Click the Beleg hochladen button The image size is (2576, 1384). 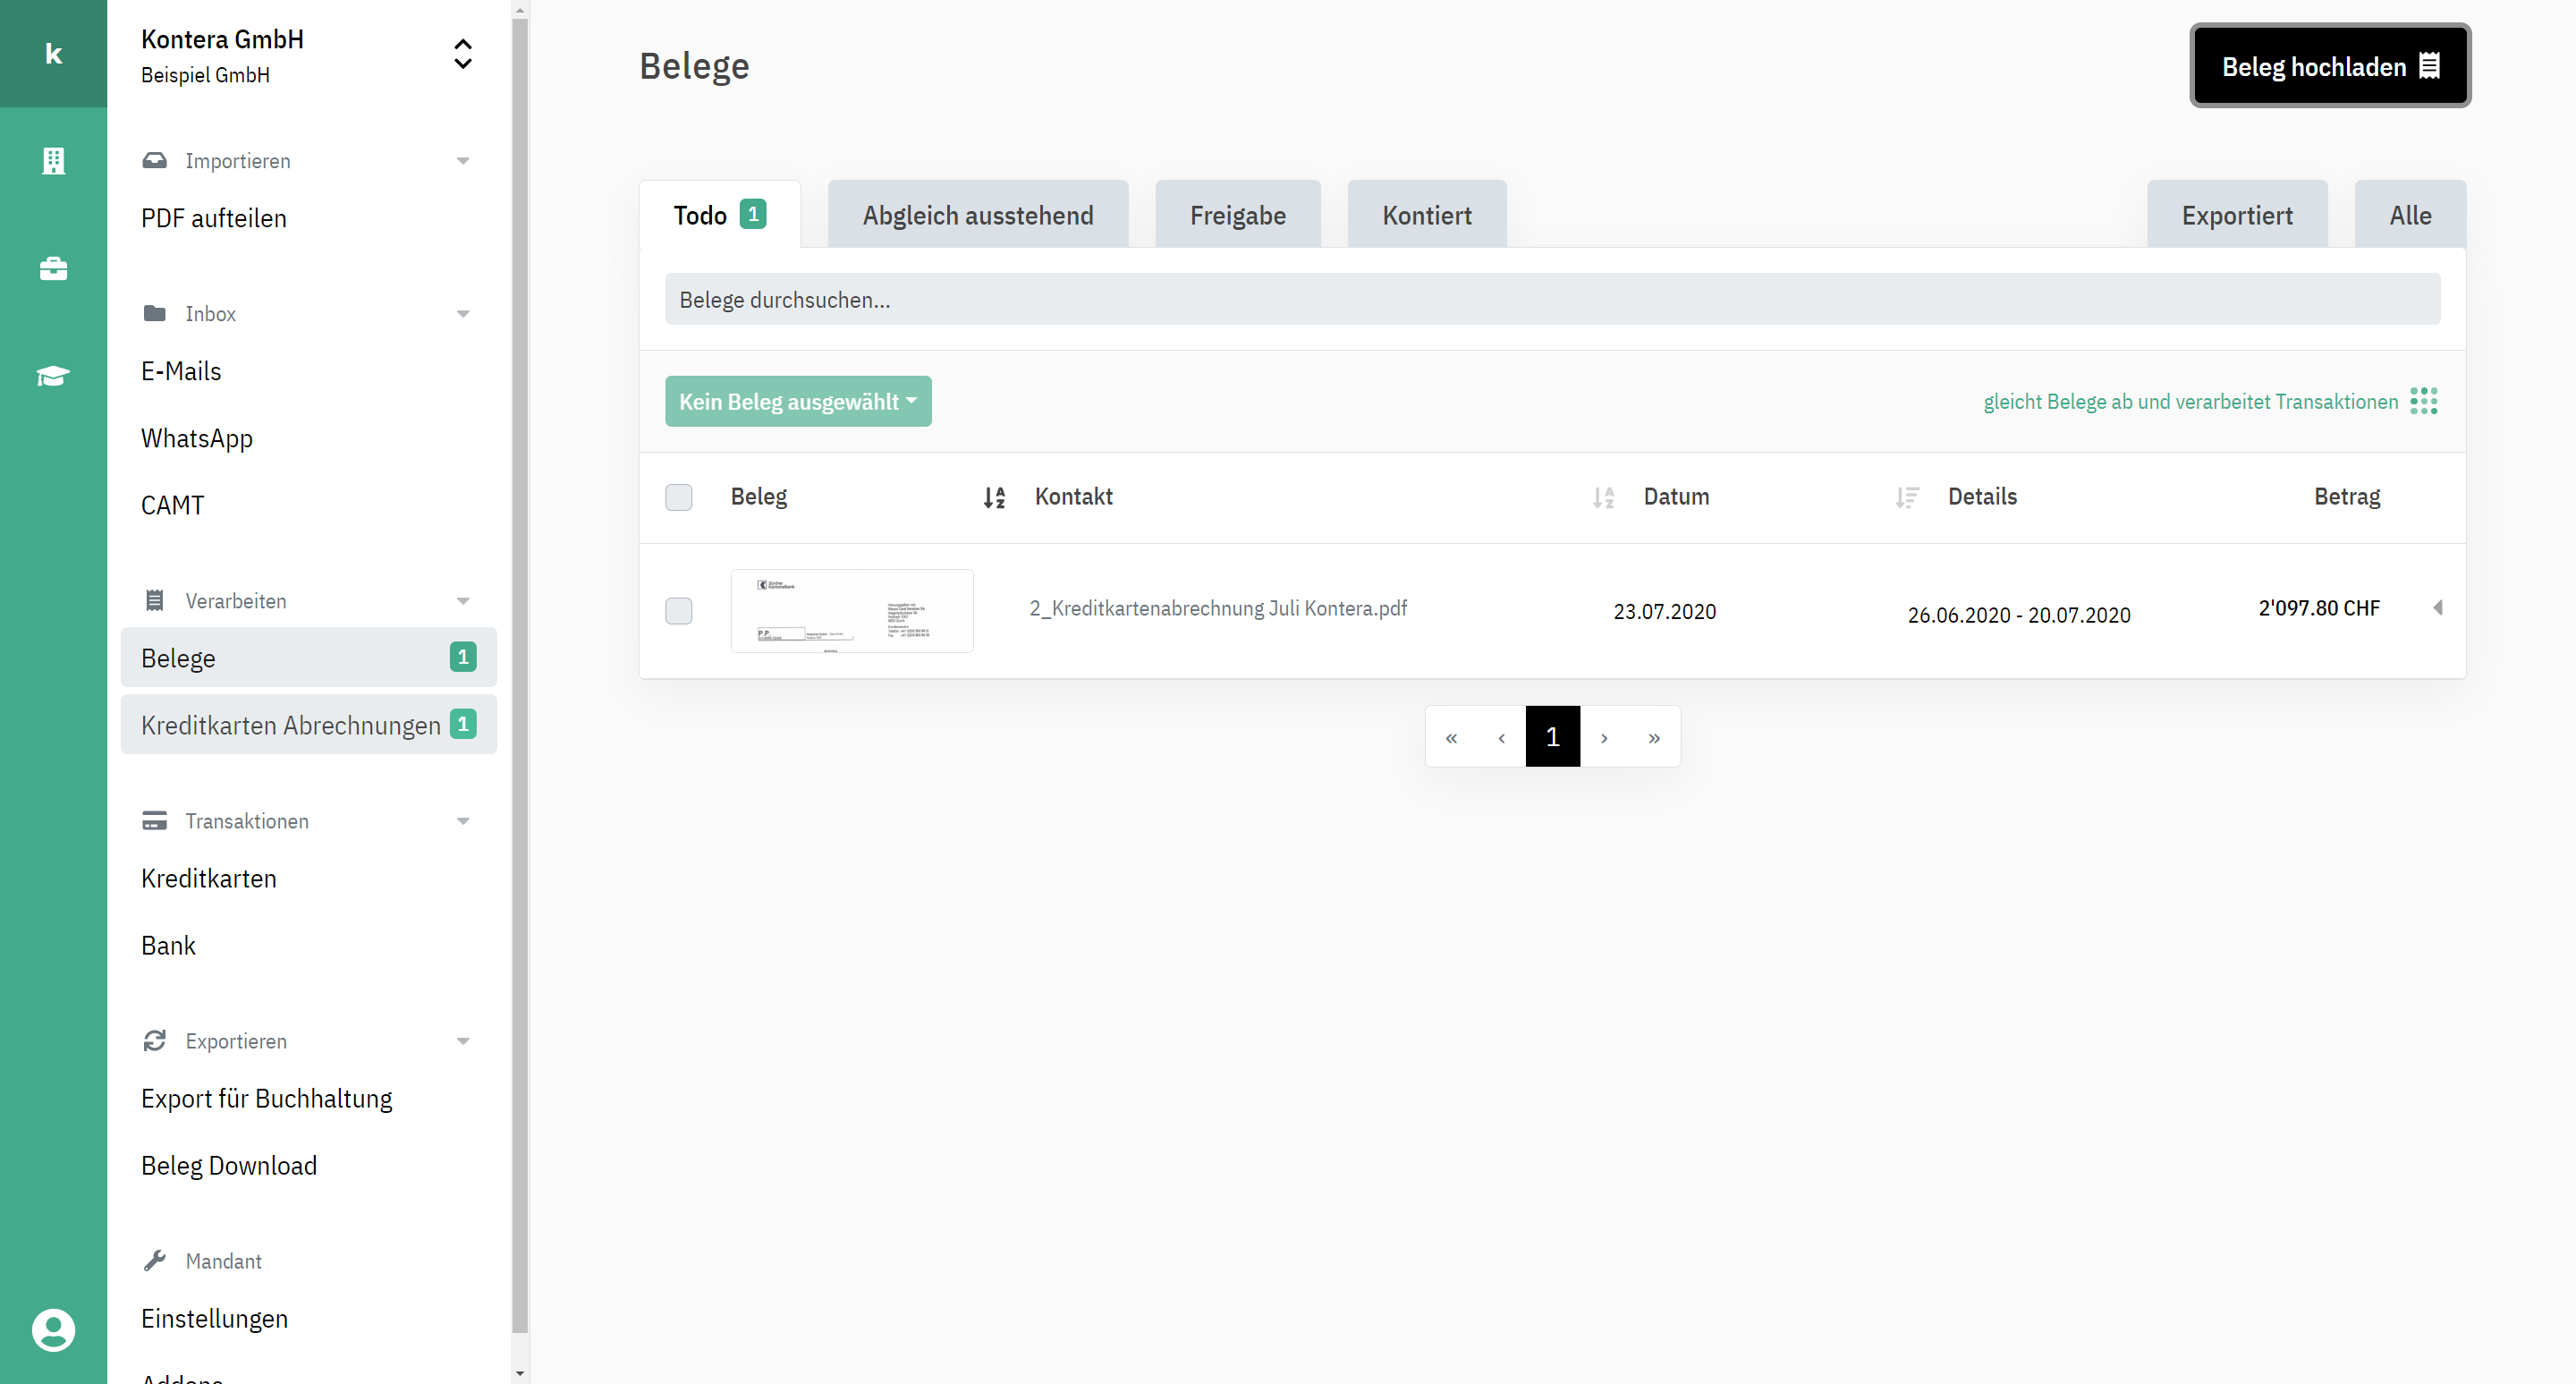pos(2330,66)
